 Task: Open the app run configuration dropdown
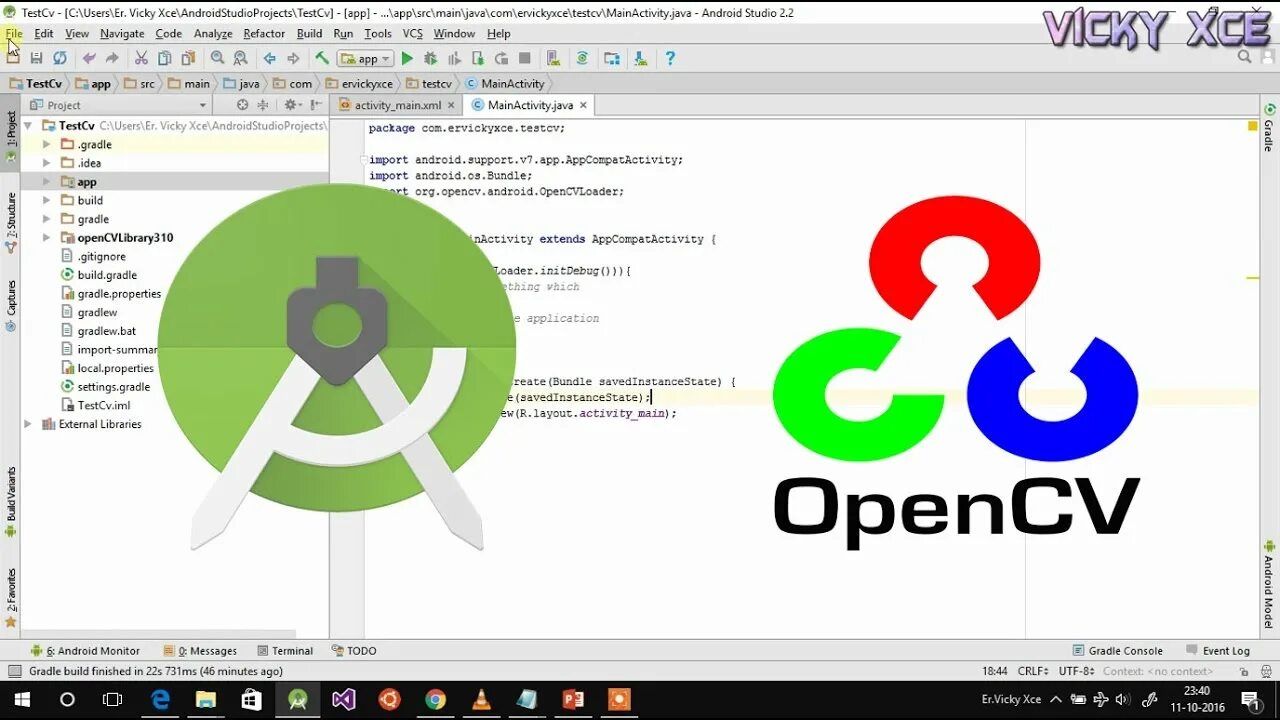[365, 59]
